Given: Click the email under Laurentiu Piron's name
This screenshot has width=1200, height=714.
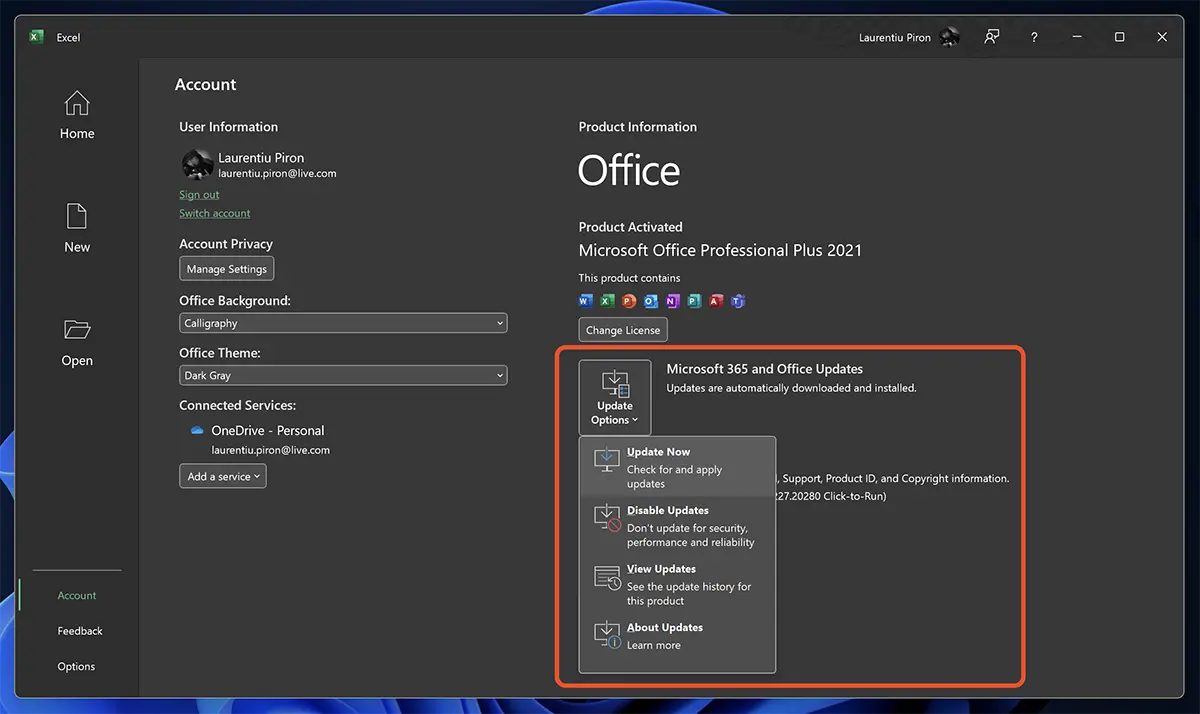Looking at the screenshot, I should tap(277, 173).
